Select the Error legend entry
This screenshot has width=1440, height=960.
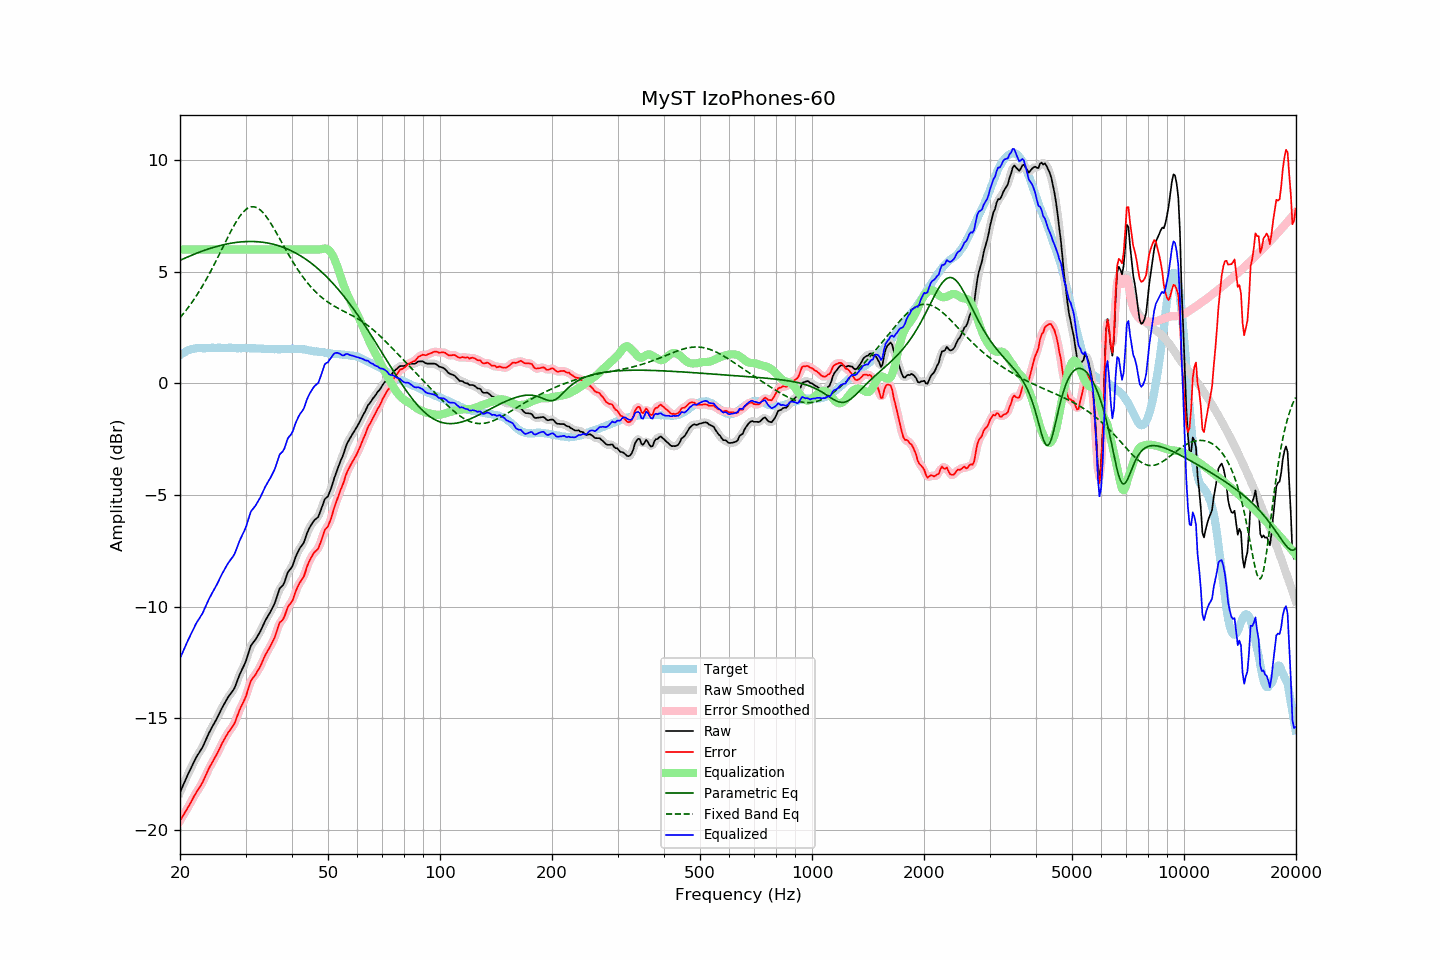point(699,752)
